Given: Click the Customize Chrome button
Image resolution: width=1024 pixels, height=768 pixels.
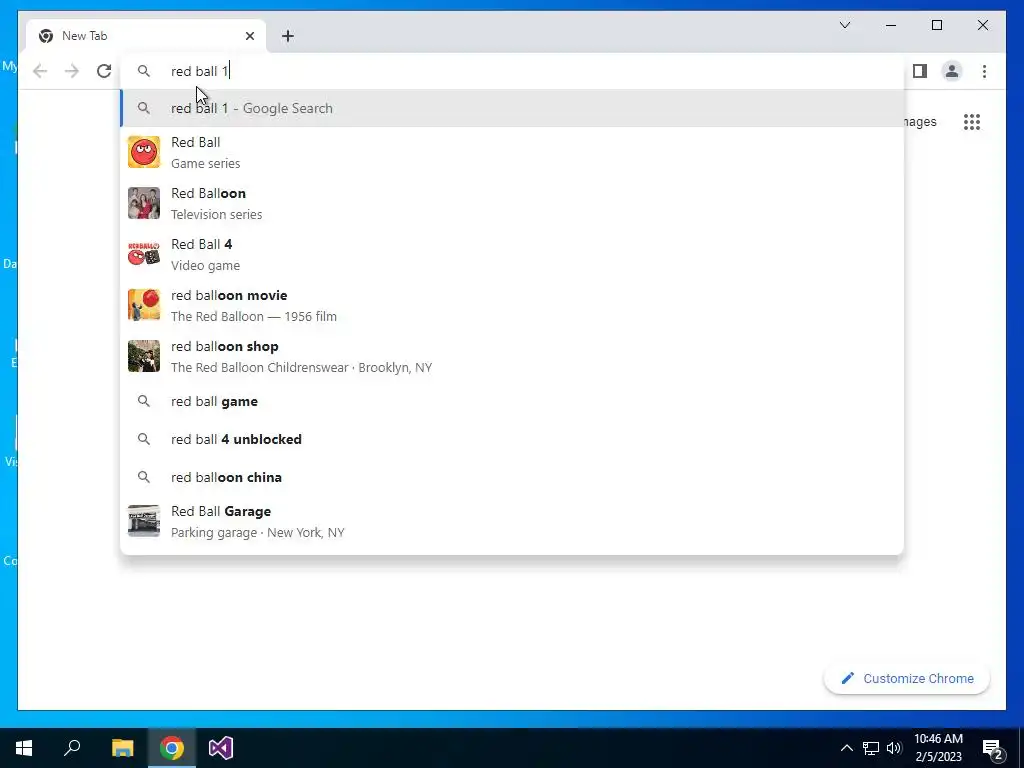Looking at the screenshot, I should coord(906,679).
